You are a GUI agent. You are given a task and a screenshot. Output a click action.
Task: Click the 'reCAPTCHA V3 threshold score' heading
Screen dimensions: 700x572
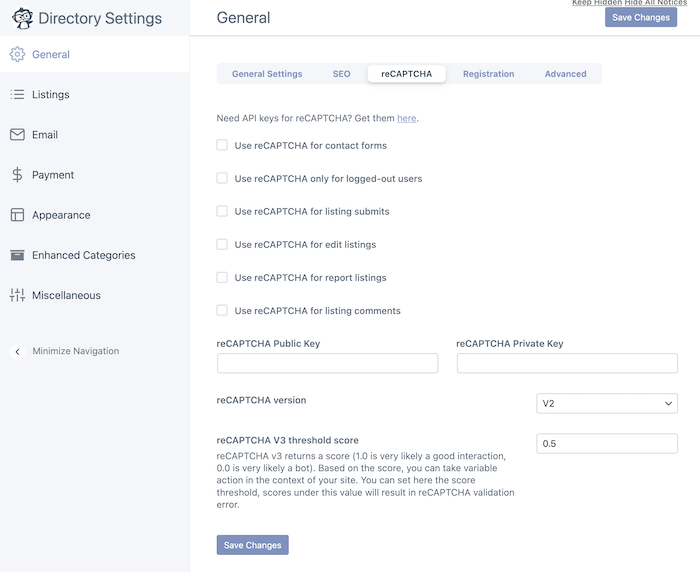(288, 440)
